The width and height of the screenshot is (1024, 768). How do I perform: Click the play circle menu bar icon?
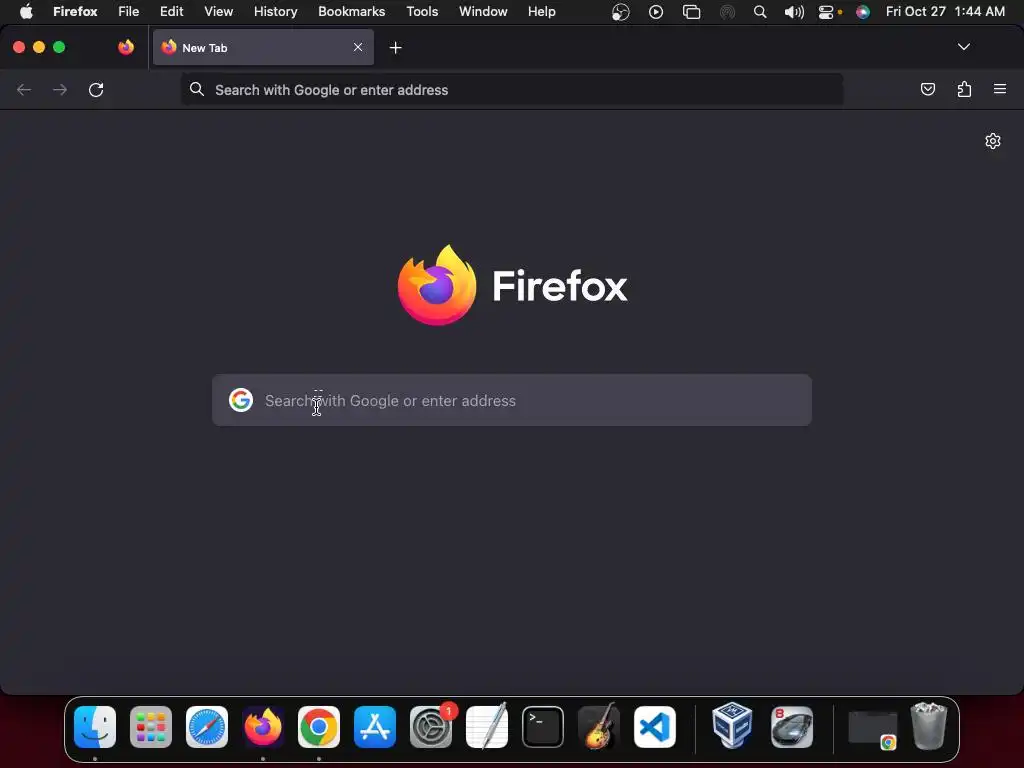click(x=656, y=12)
